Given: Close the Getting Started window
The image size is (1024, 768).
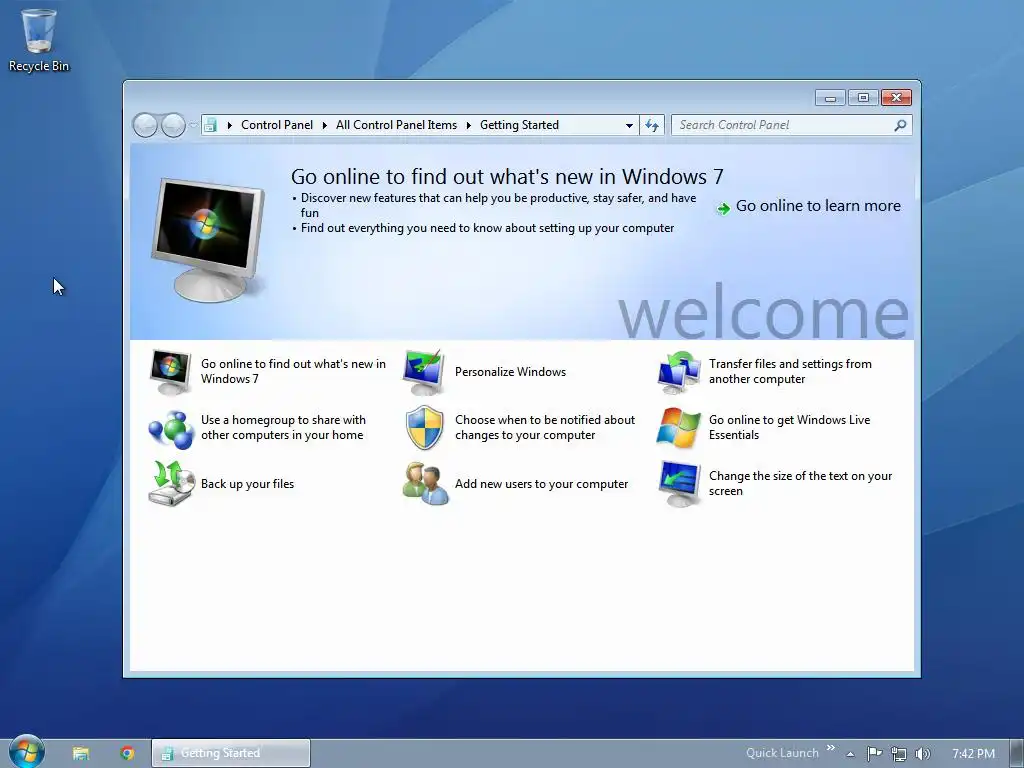Looking at the screenshot, I should pos(897,98).
